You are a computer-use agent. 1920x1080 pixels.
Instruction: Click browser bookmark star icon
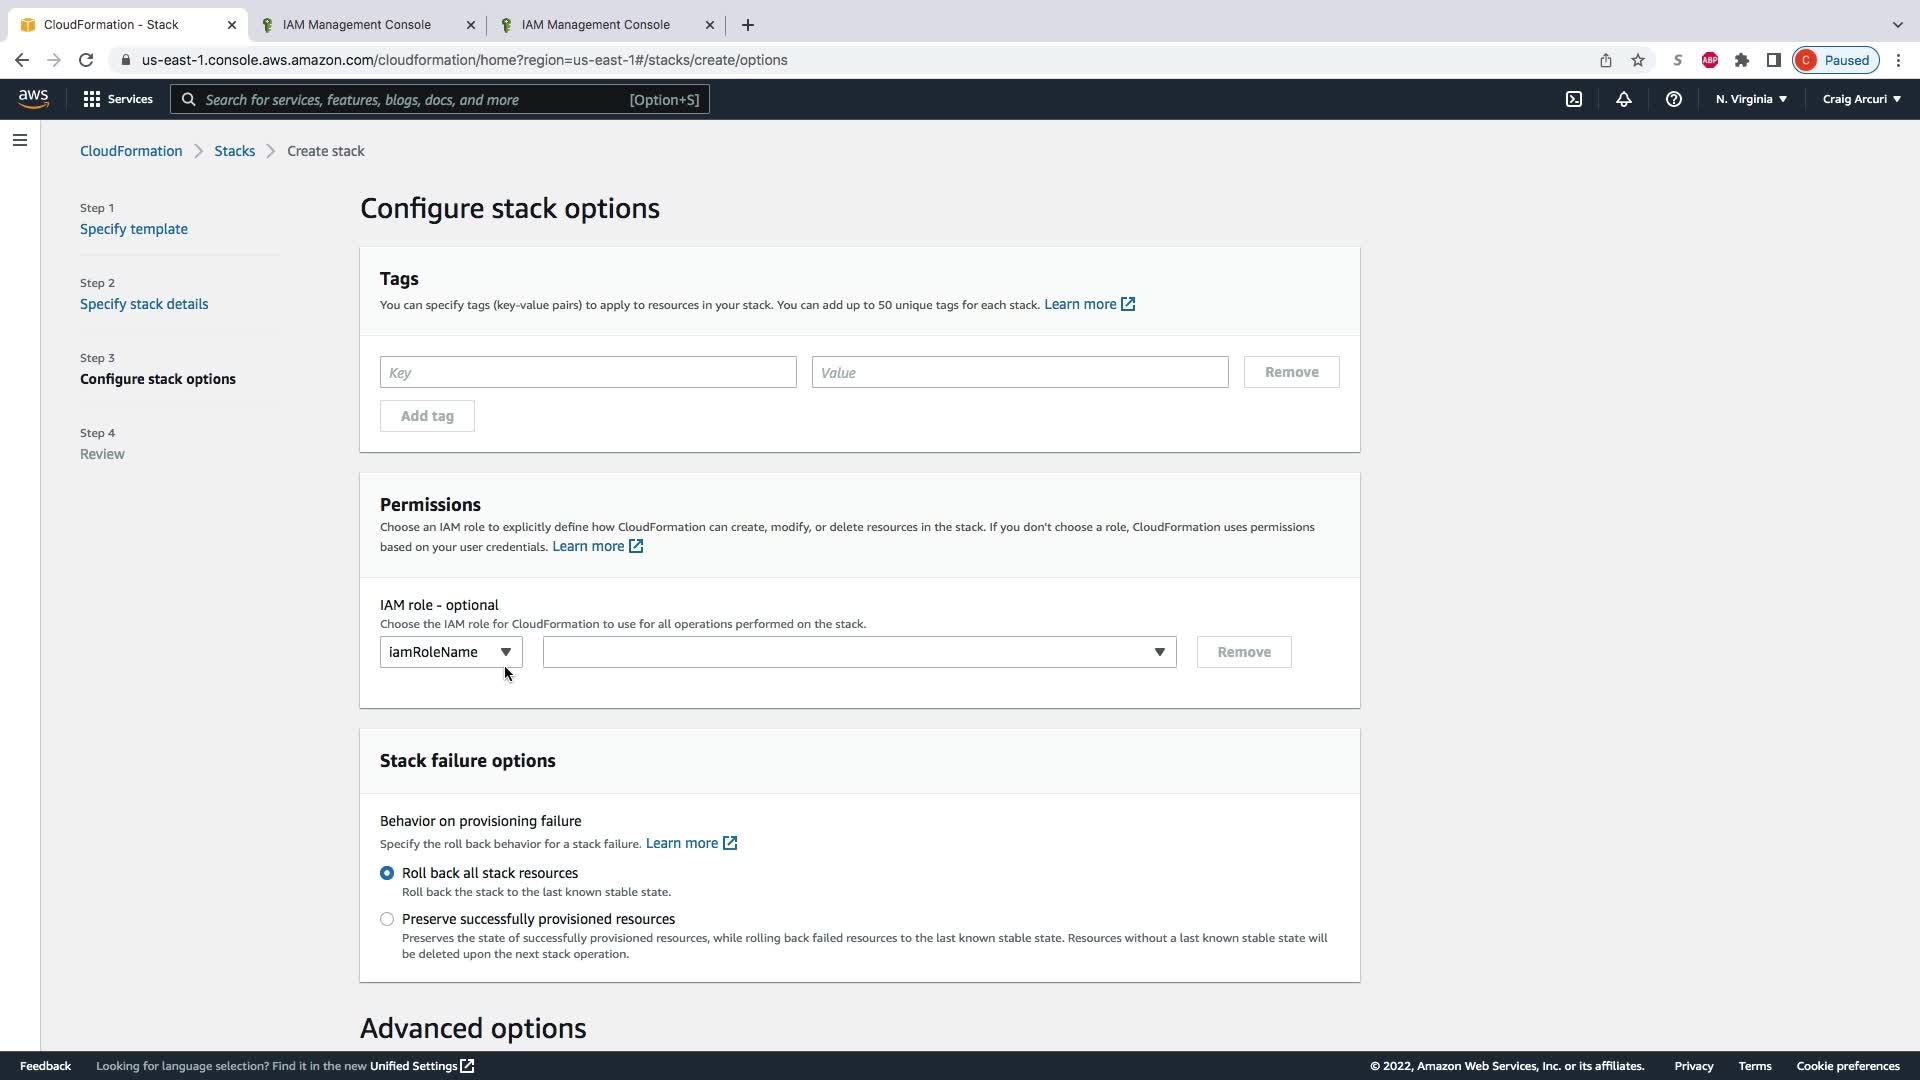point(1638,60)
